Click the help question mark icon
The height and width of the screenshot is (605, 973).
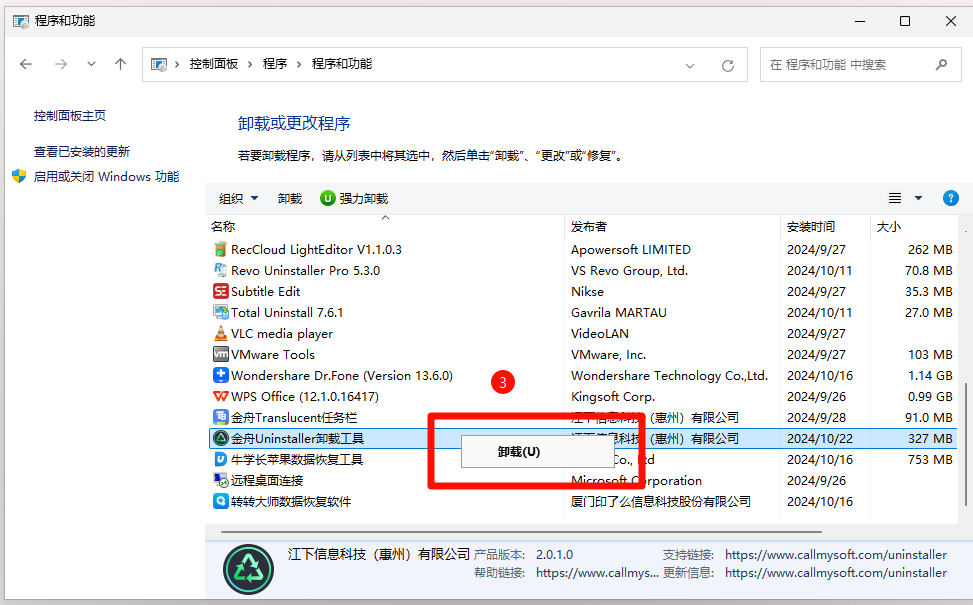(950, 199)
